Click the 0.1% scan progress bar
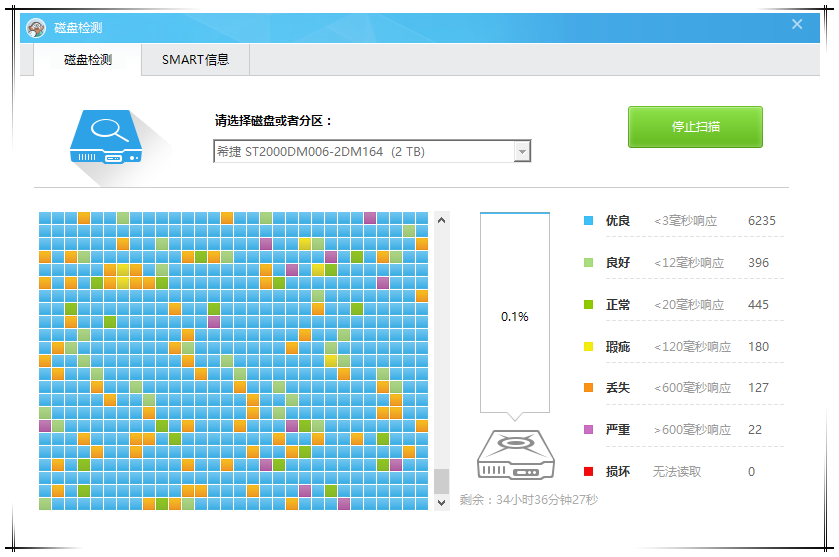 pos(514,314)
